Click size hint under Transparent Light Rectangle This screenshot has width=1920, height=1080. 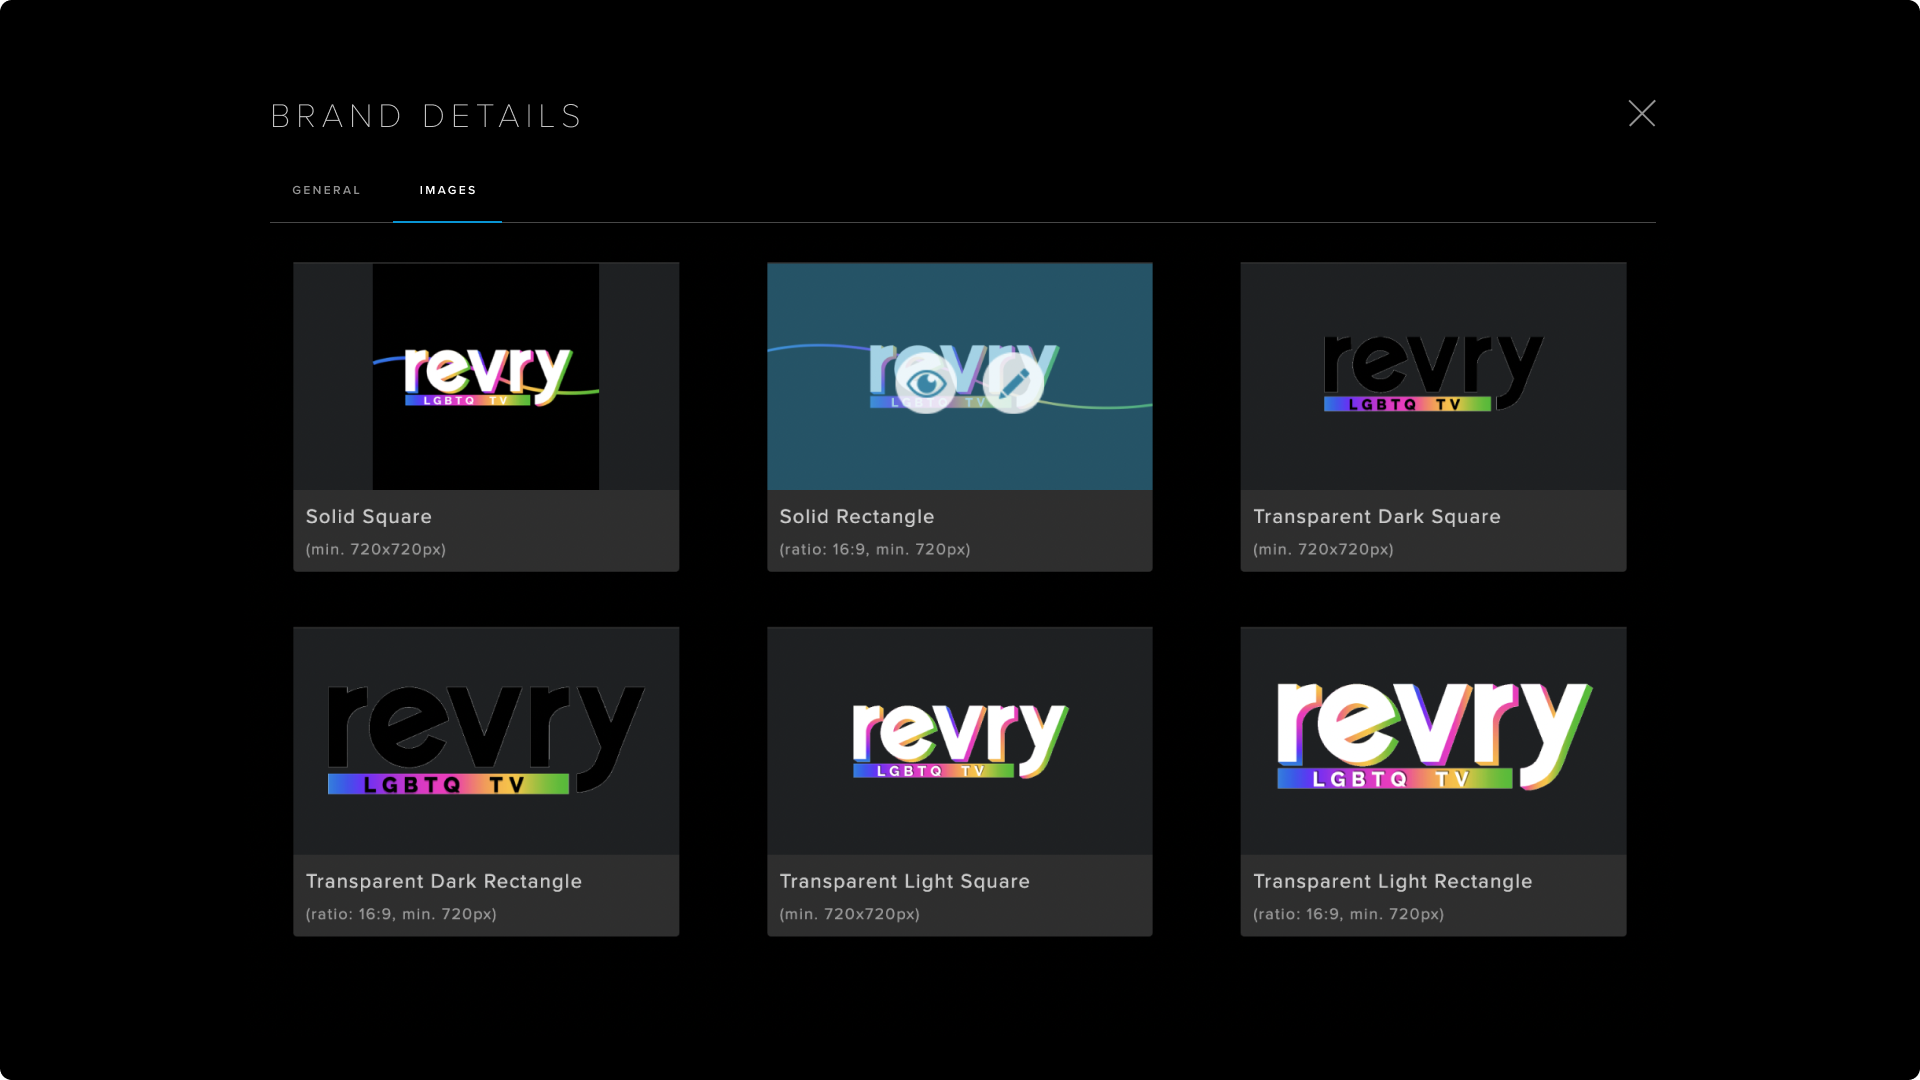[1349, 914]
